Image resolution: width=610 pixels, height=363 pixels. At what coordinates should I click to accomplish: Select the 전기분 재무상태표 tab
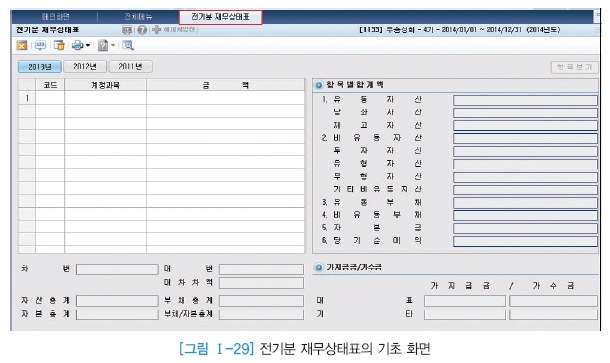point(221,17)
